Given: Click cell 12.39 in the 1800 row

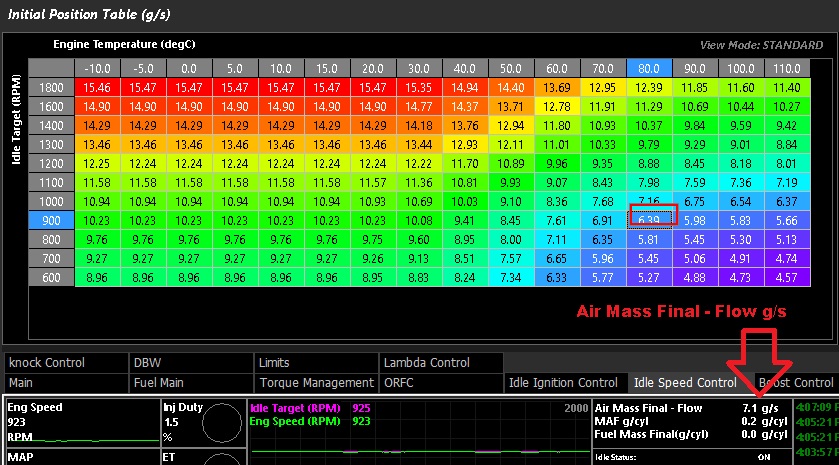Looking at the screenshot, I should (649, 88).
